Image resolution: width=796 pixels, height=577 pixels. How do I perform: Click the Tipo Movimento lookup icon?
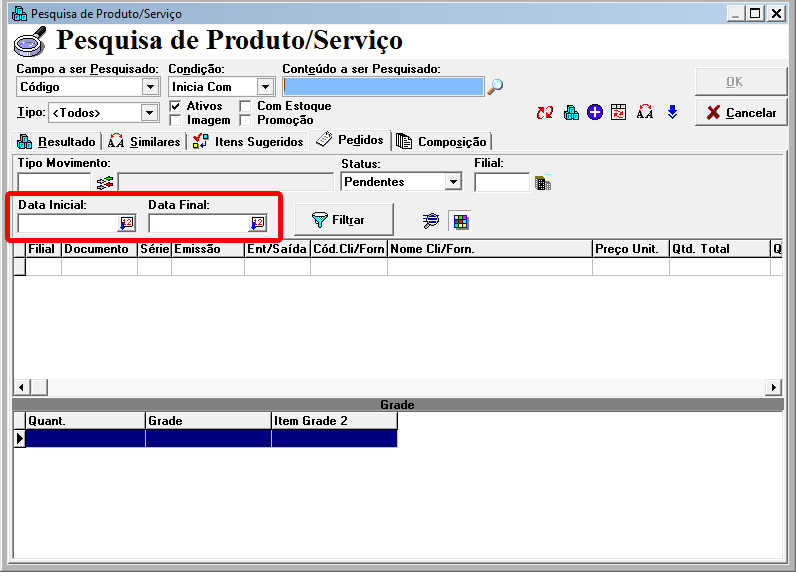pyautogui.click(x=105, y=182)
